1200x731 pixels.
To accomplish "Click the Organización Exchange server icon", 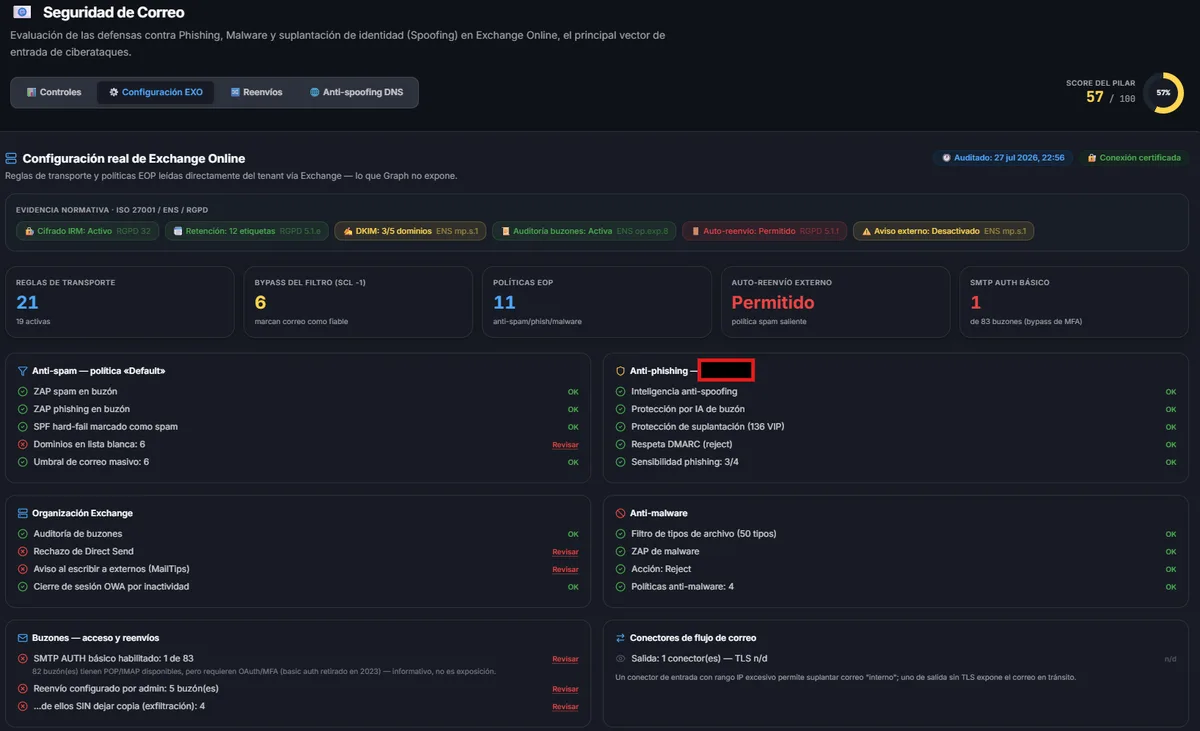I will (23, 513).
